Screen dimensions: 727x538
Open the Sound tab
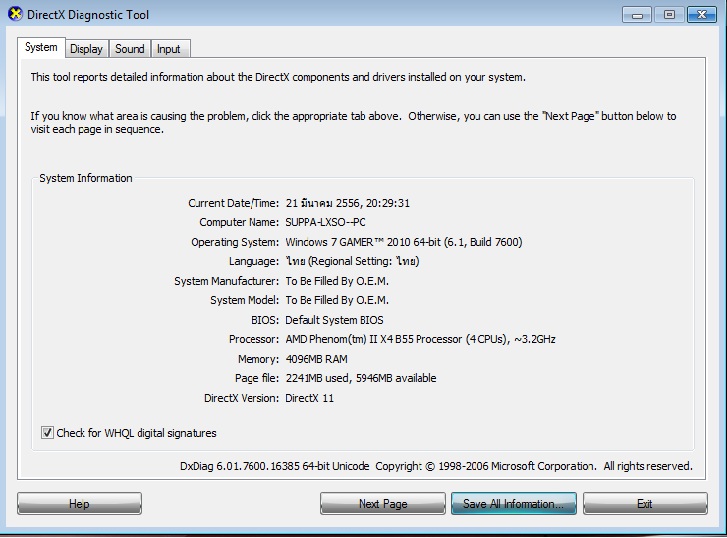pos(130,49)
